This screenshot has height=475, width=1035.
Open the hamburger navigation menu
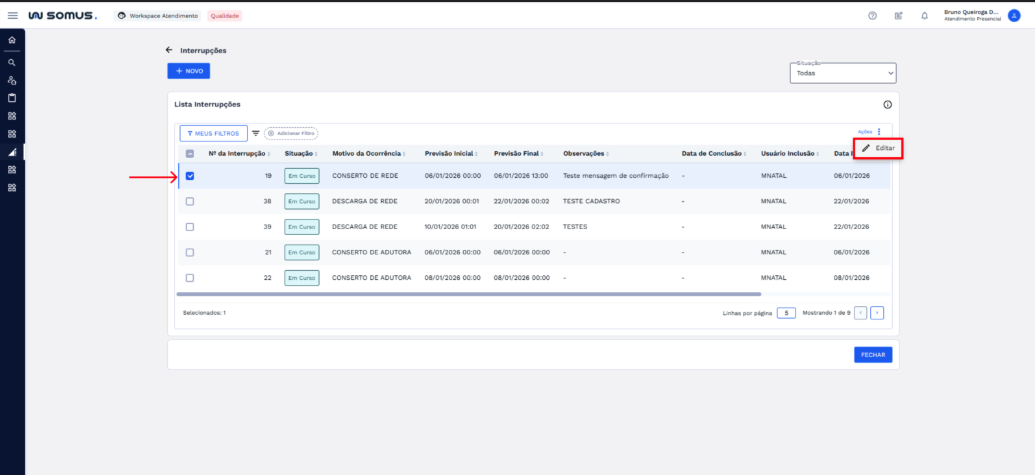tap(12, 16)
